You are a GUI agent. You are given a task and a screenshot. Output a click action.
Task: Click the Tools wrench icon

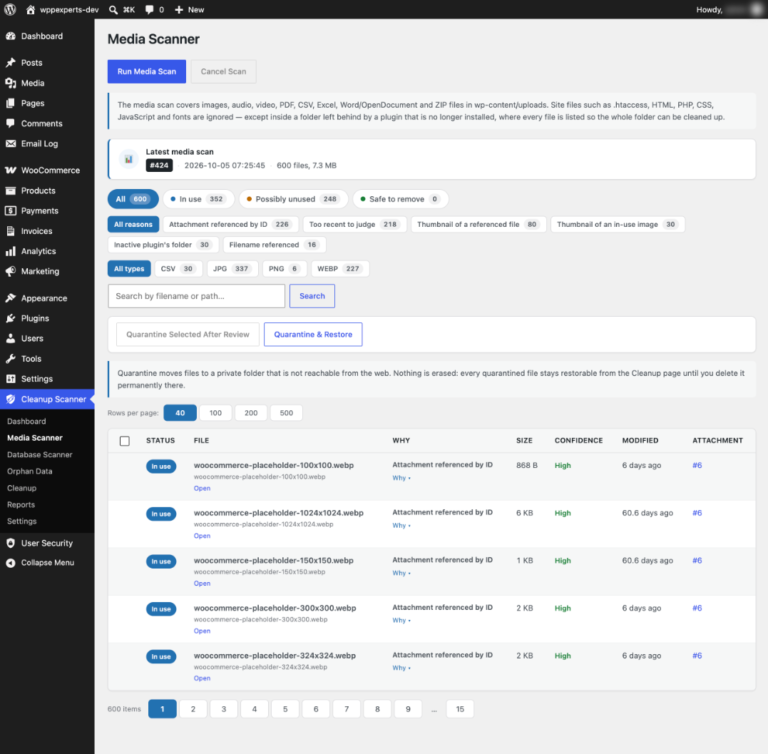[x=11, y=359]
